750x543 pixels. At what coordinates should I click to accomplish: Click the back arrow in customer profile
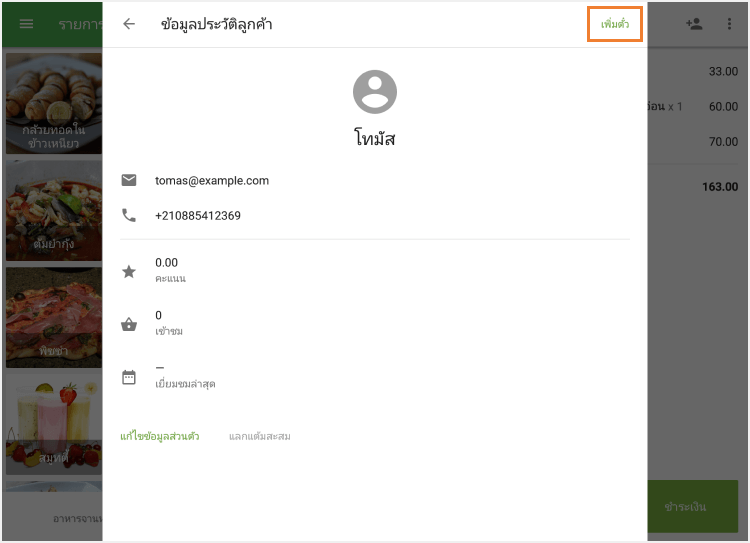pos(129,24)
